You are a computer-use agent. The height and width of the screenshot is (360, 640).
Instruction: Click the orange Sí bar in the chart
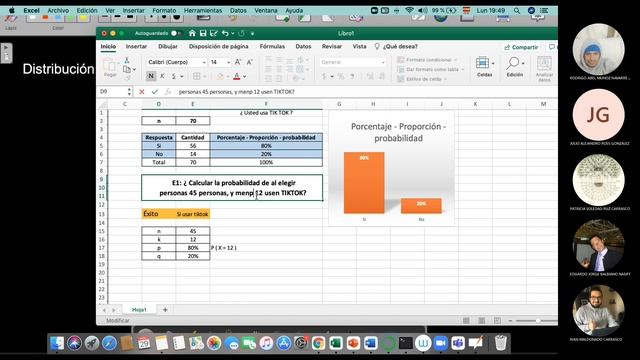click(x=364, y=183)
